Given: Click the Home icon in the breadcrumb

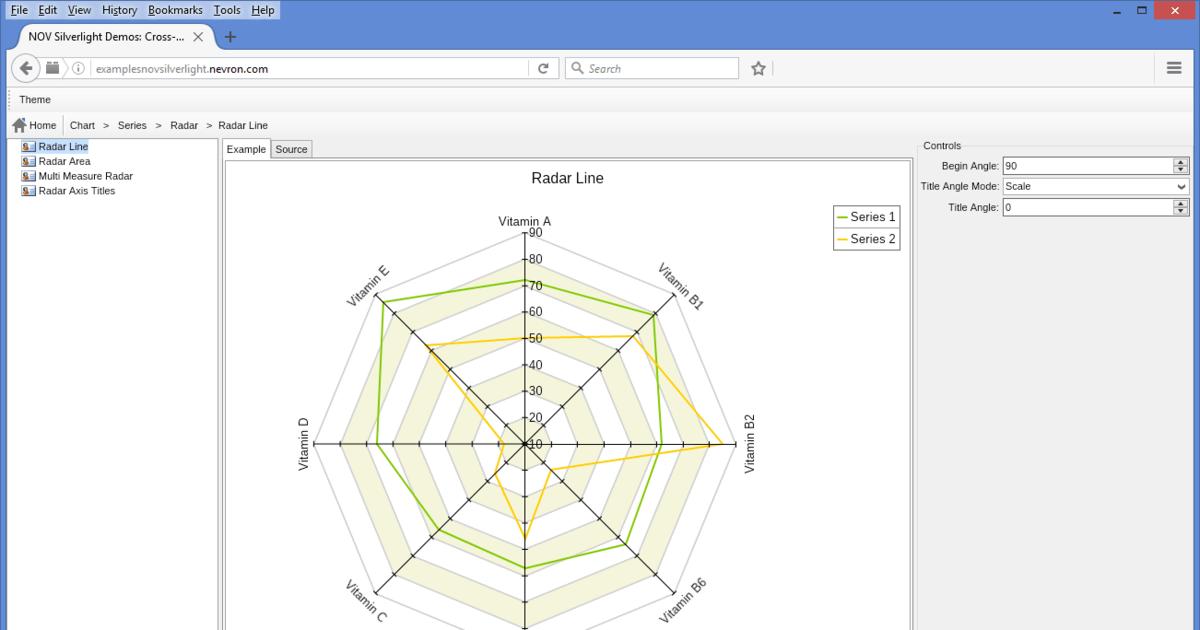Looking at the screenshot, I should coord(17,124).
